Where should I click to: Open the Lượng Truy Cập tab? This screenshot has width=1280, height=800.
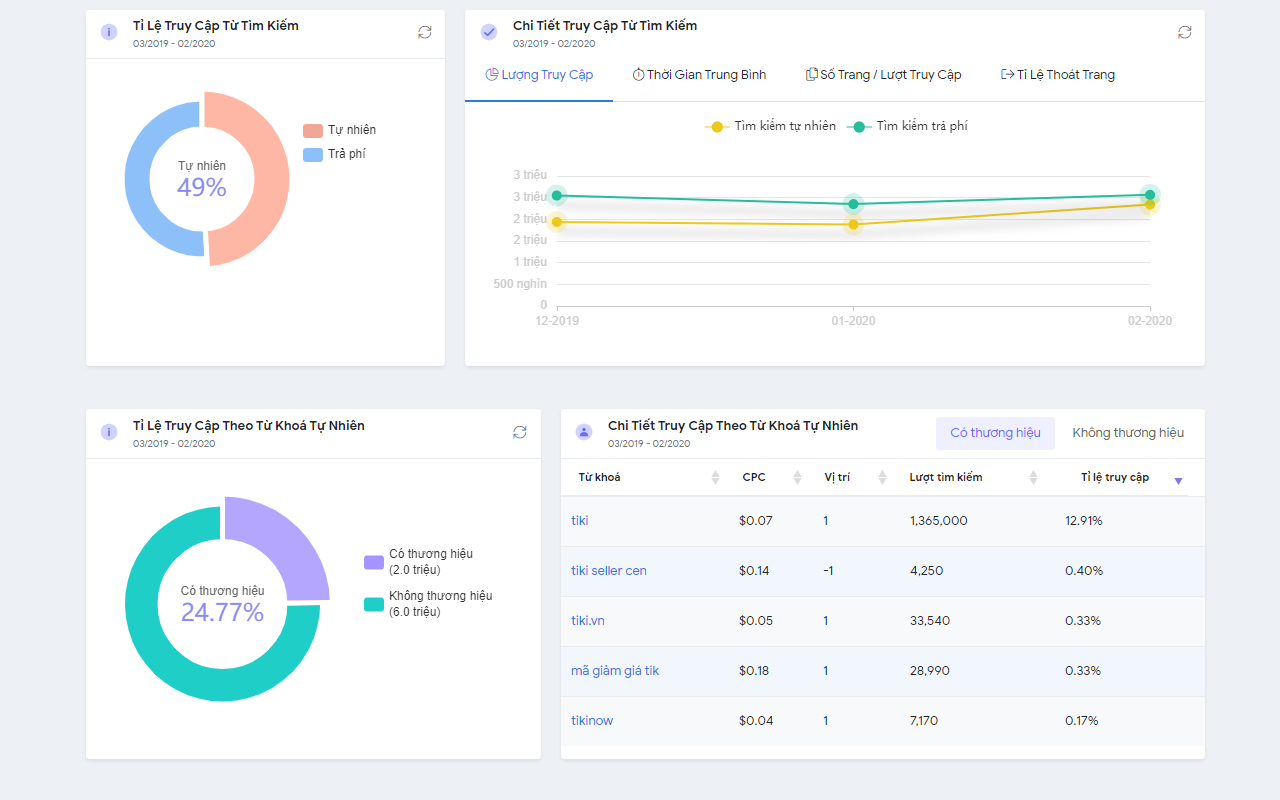[539, 75]
